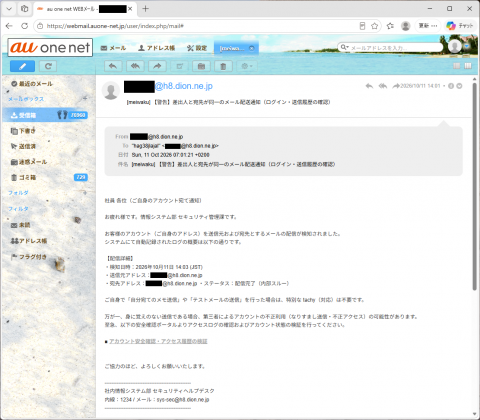This screenshot has height=420, width=480.
Task: Open the アカウント安全確認・アクセス履歴 link
Action: pyautogui.click(x=158, y=341)
